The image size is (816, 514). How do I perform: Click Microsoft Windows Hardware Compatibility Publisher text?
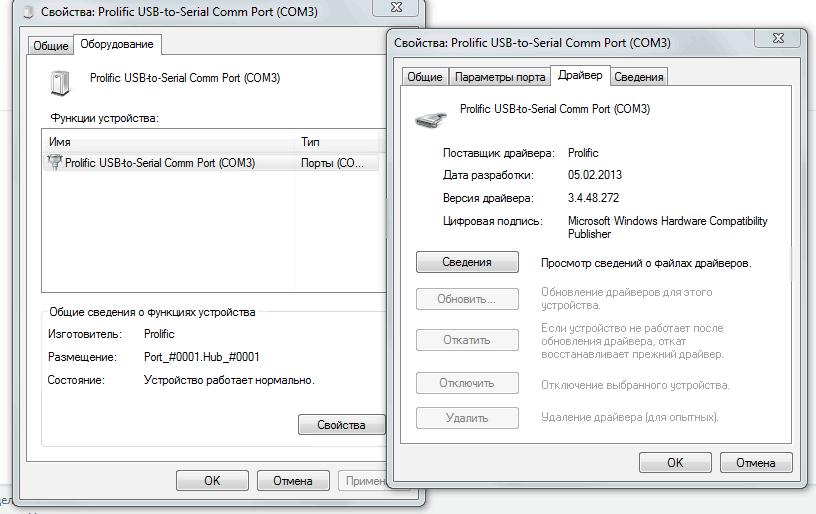click(x=668, y=227)
